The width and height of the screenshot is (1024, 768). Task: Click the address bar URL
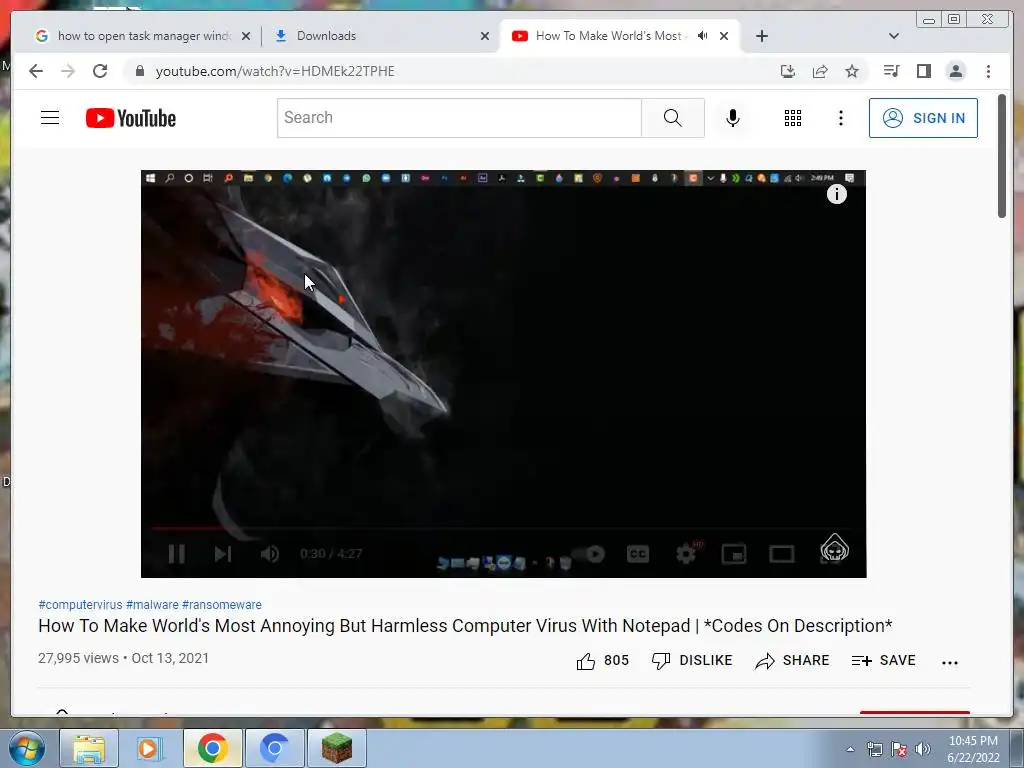point(275,71)
